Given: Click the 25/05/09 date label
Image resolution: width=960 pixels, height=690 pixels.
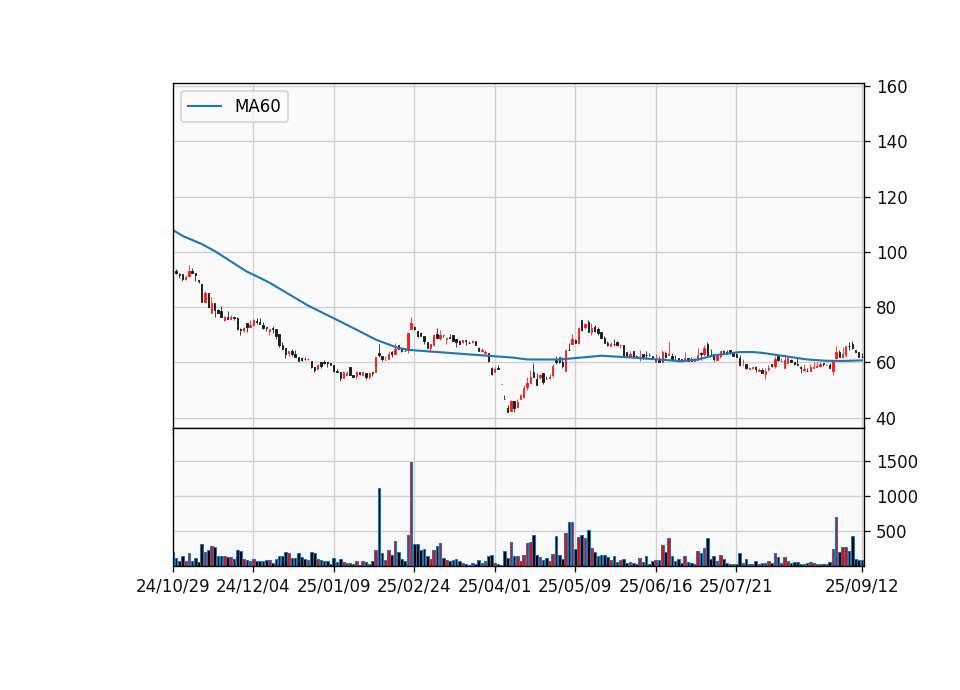Looking at the screenshot, I should pos(575,586).
